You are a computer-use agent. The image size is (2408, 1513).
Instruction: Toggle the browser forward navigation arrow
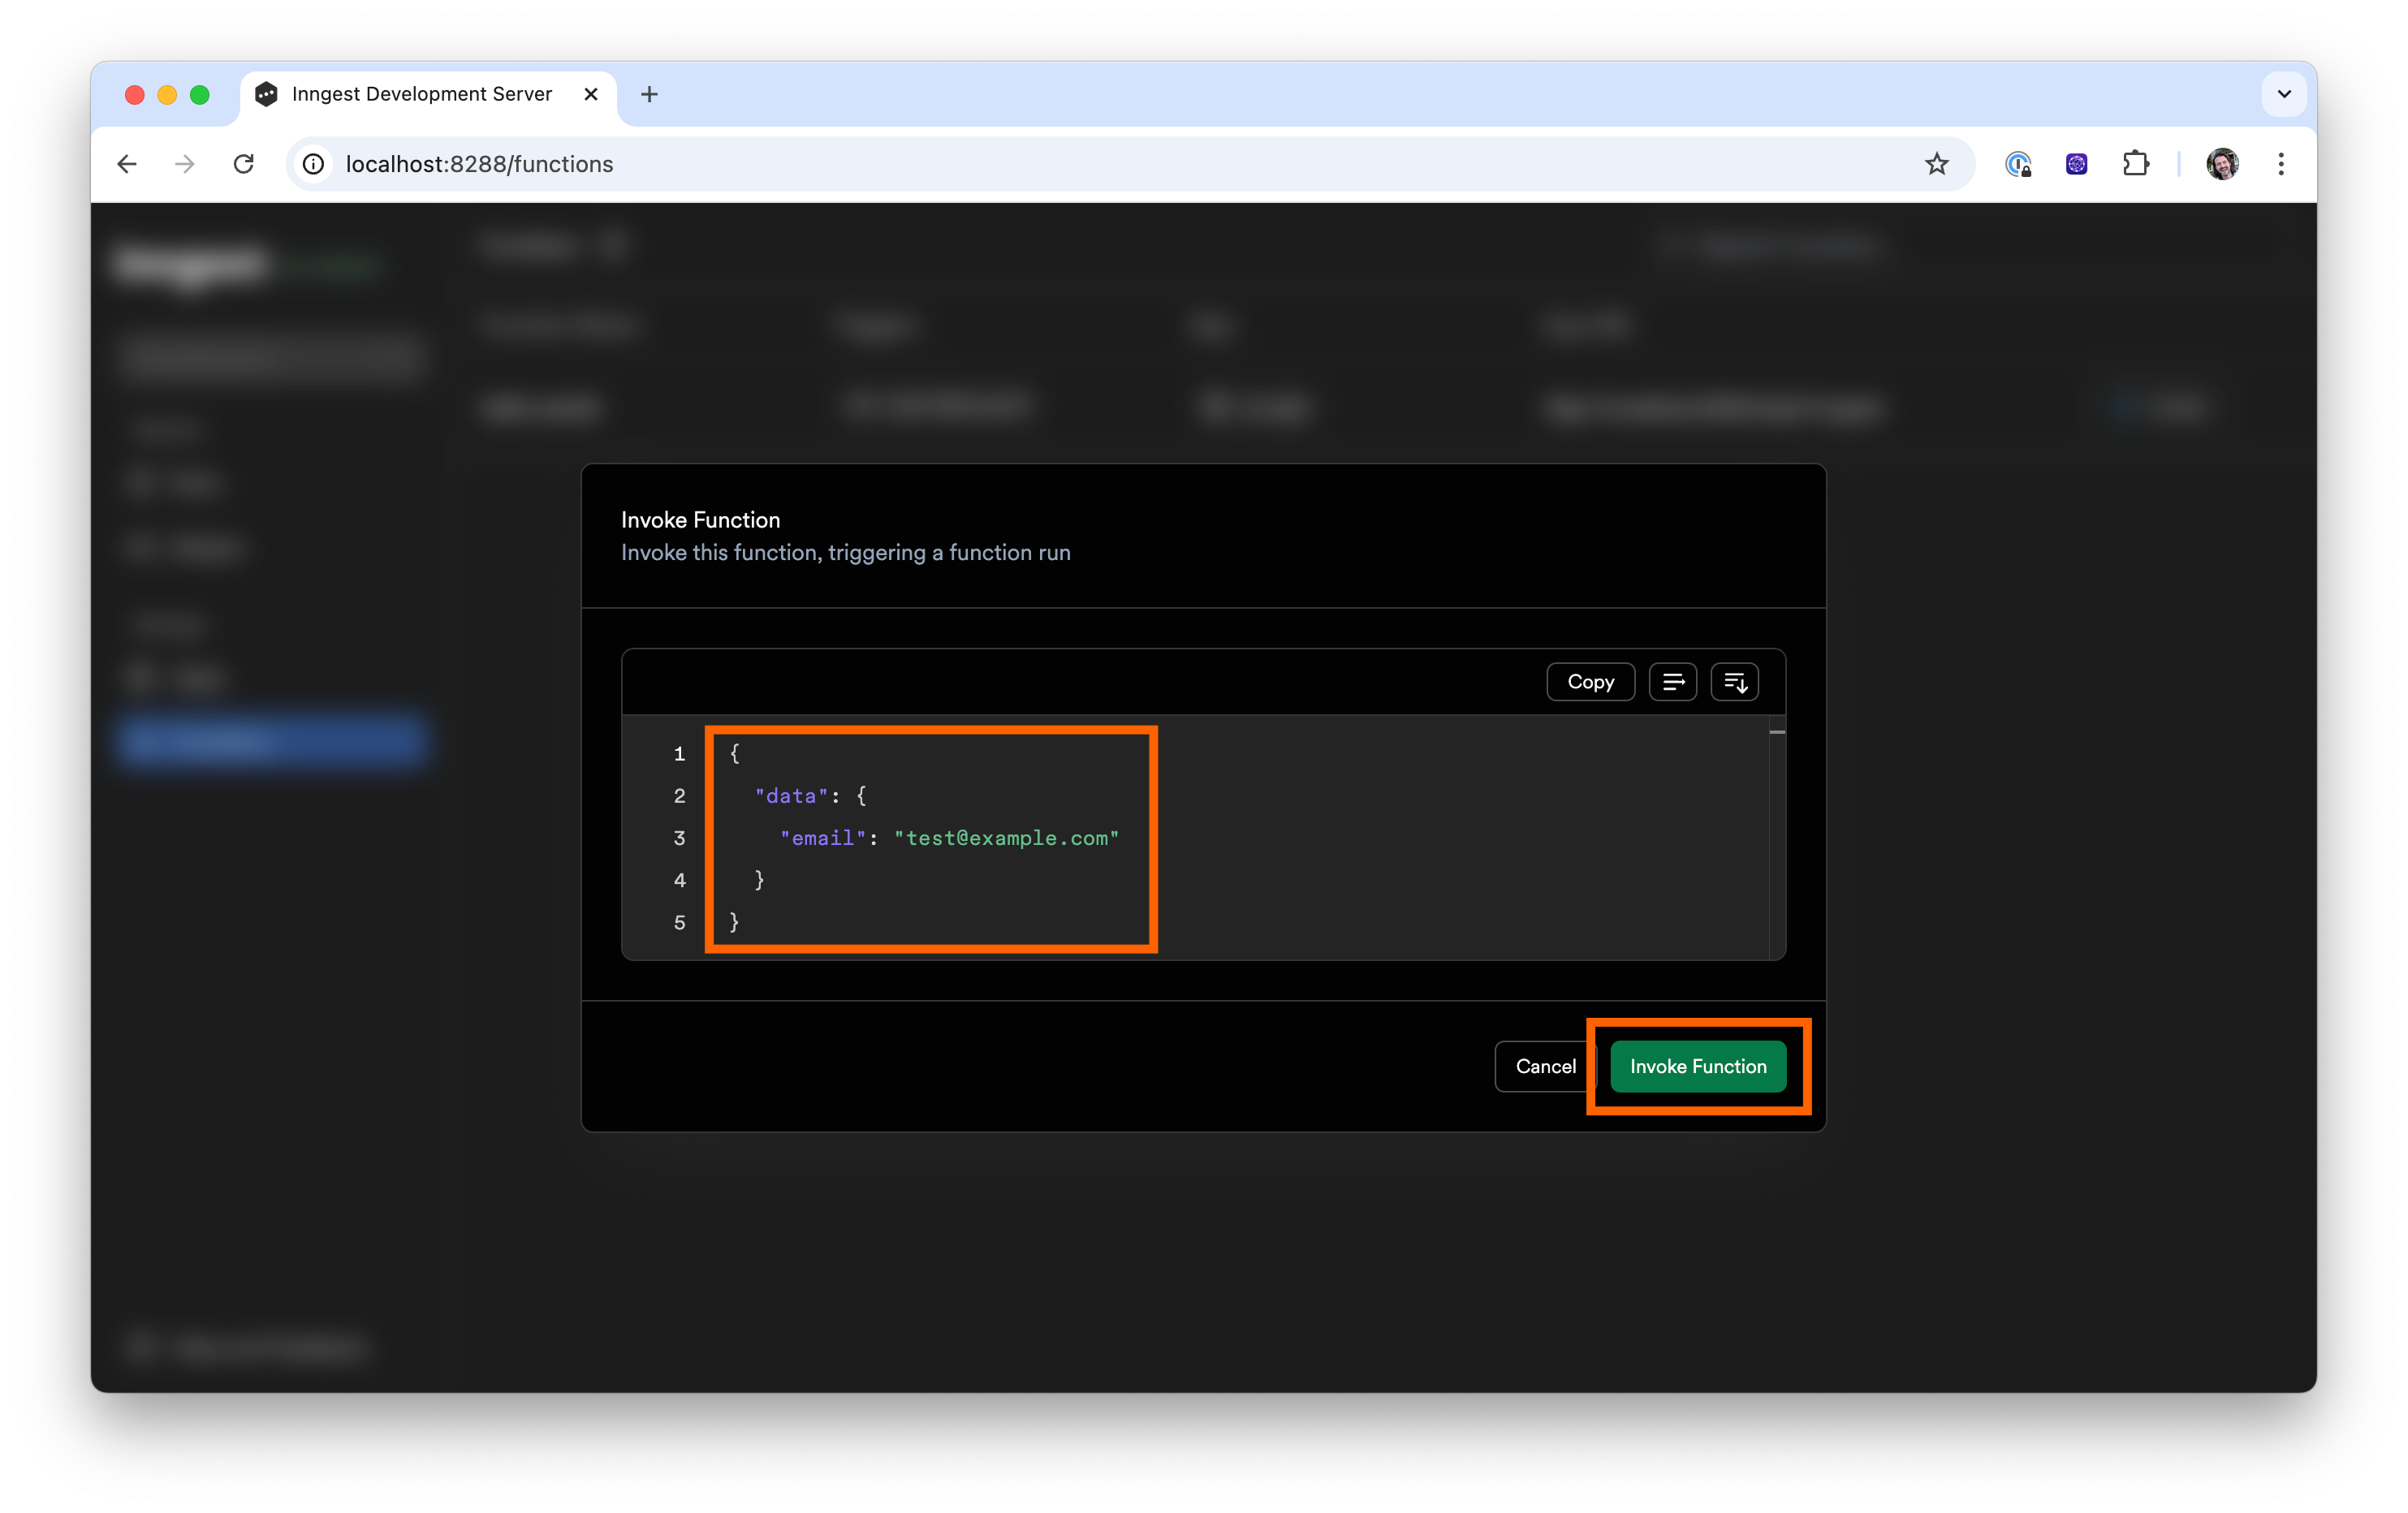click(x=185, y=164)
